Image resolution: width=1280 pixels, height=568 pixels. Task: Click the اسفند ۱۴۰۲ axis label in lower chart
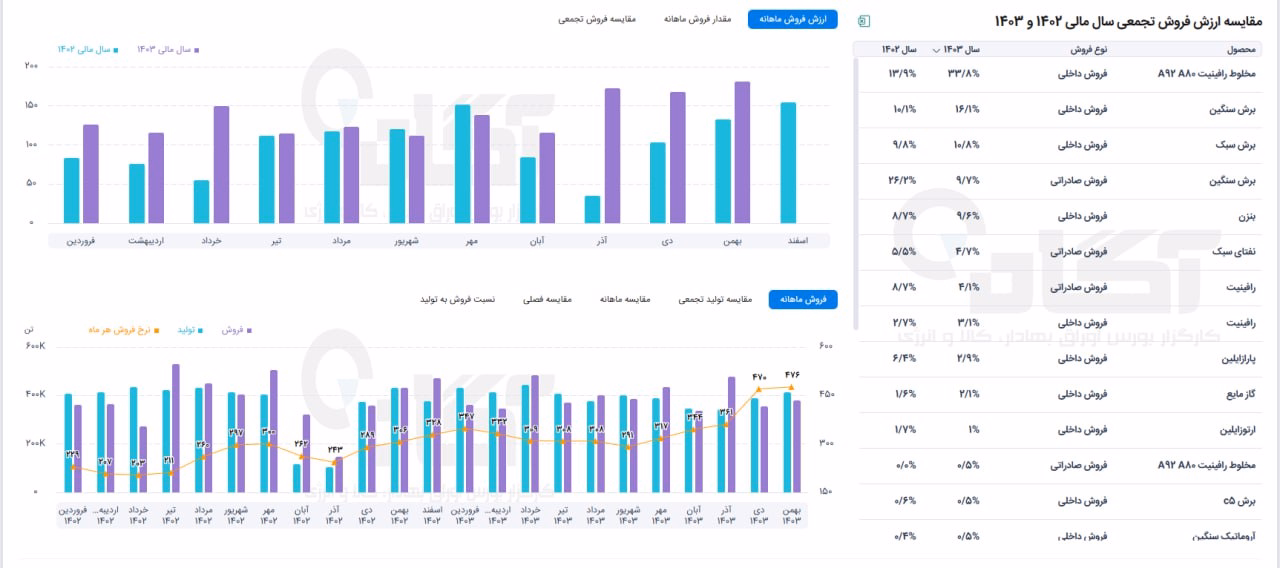click(x=432, y=515)
